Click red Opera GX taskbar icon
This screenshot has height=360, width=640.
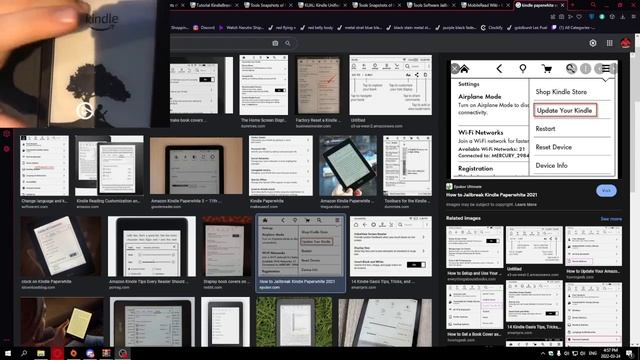click(57, 353)
